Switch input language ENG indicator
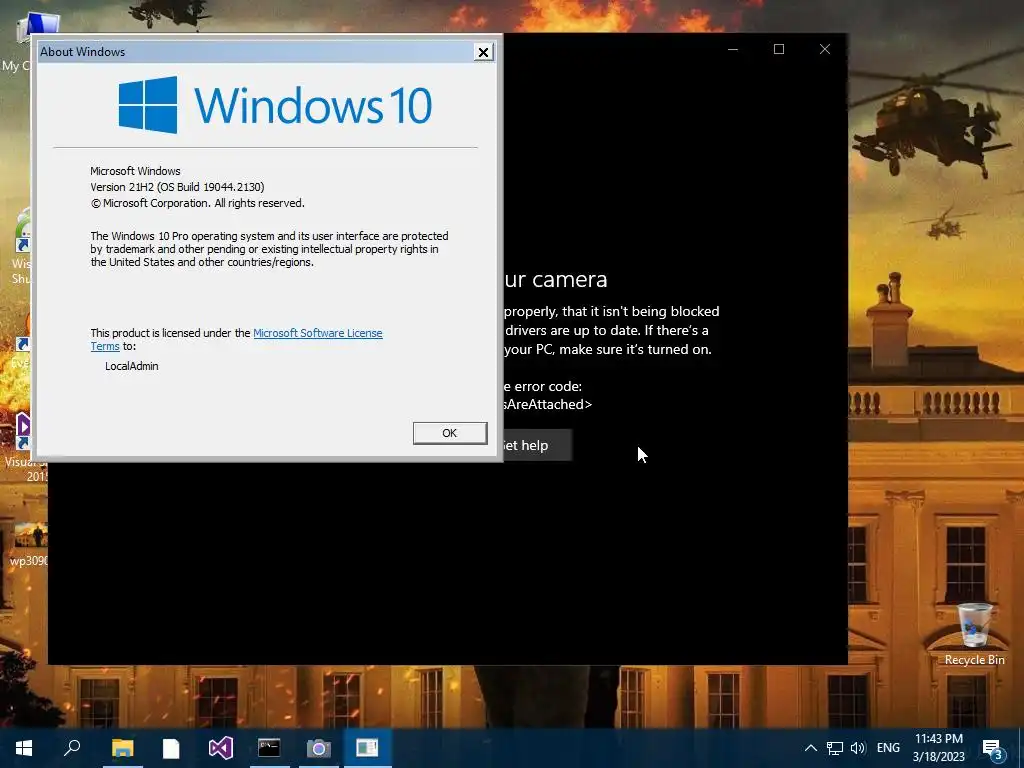 click(x=888, y=748)
